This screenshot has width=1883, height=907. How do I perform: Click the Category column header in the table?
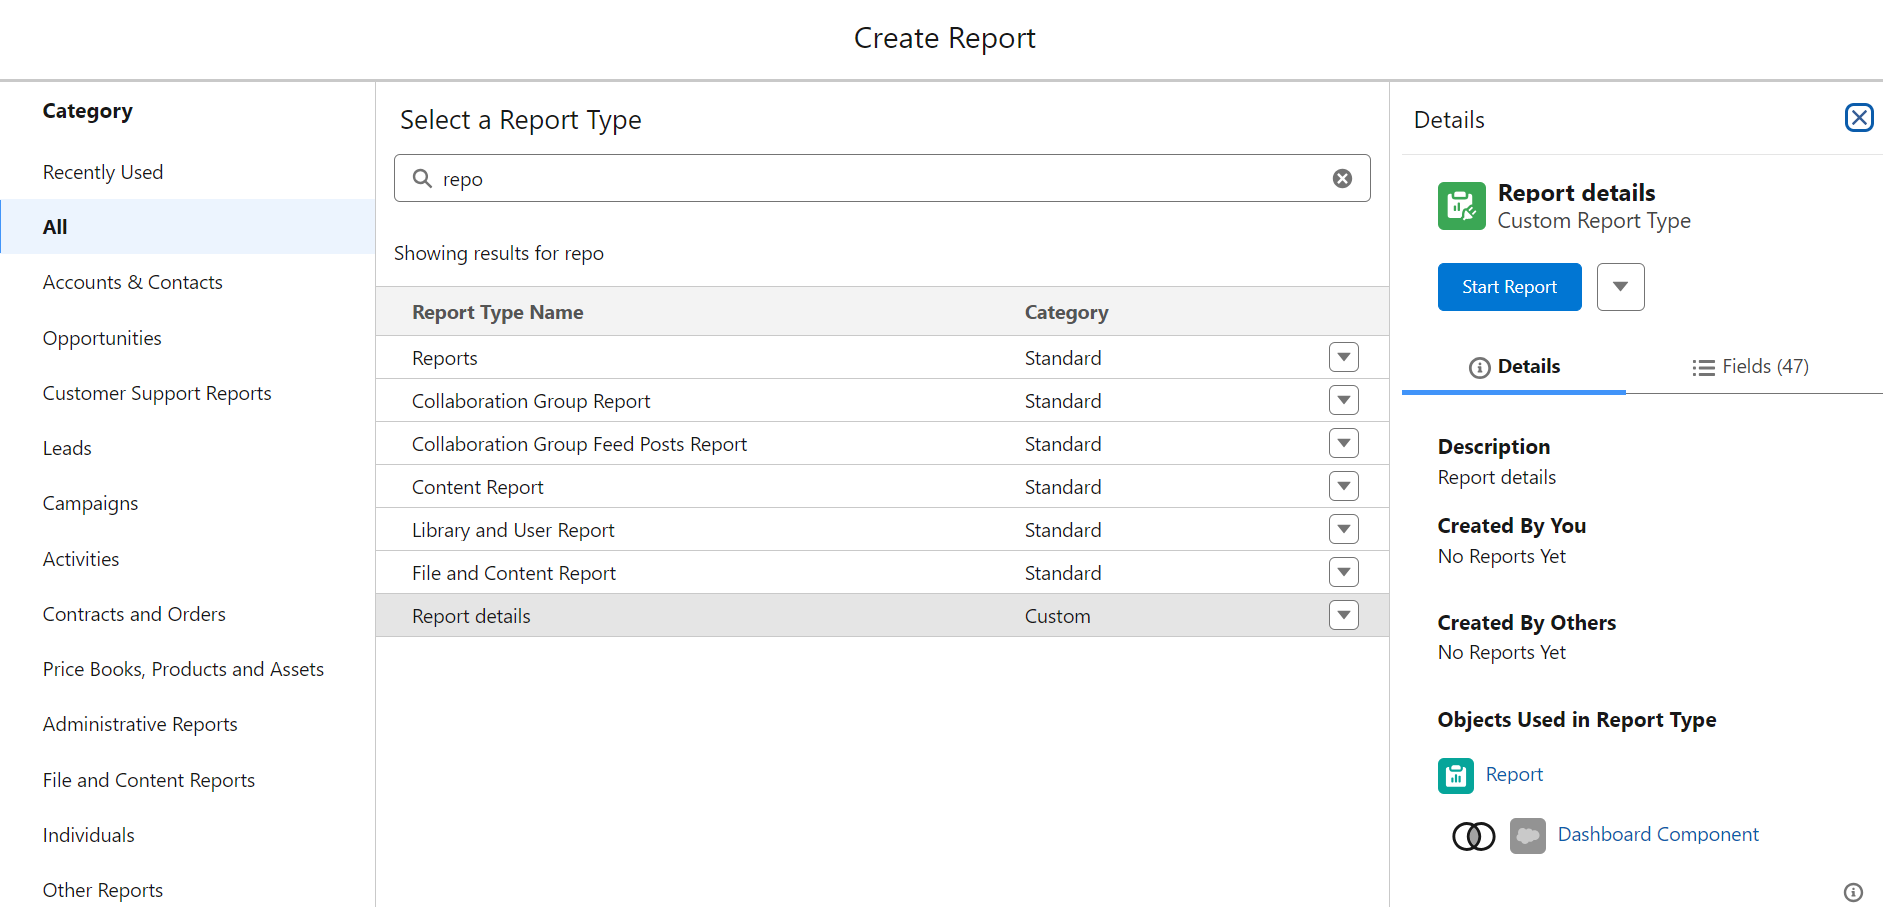1066,312
